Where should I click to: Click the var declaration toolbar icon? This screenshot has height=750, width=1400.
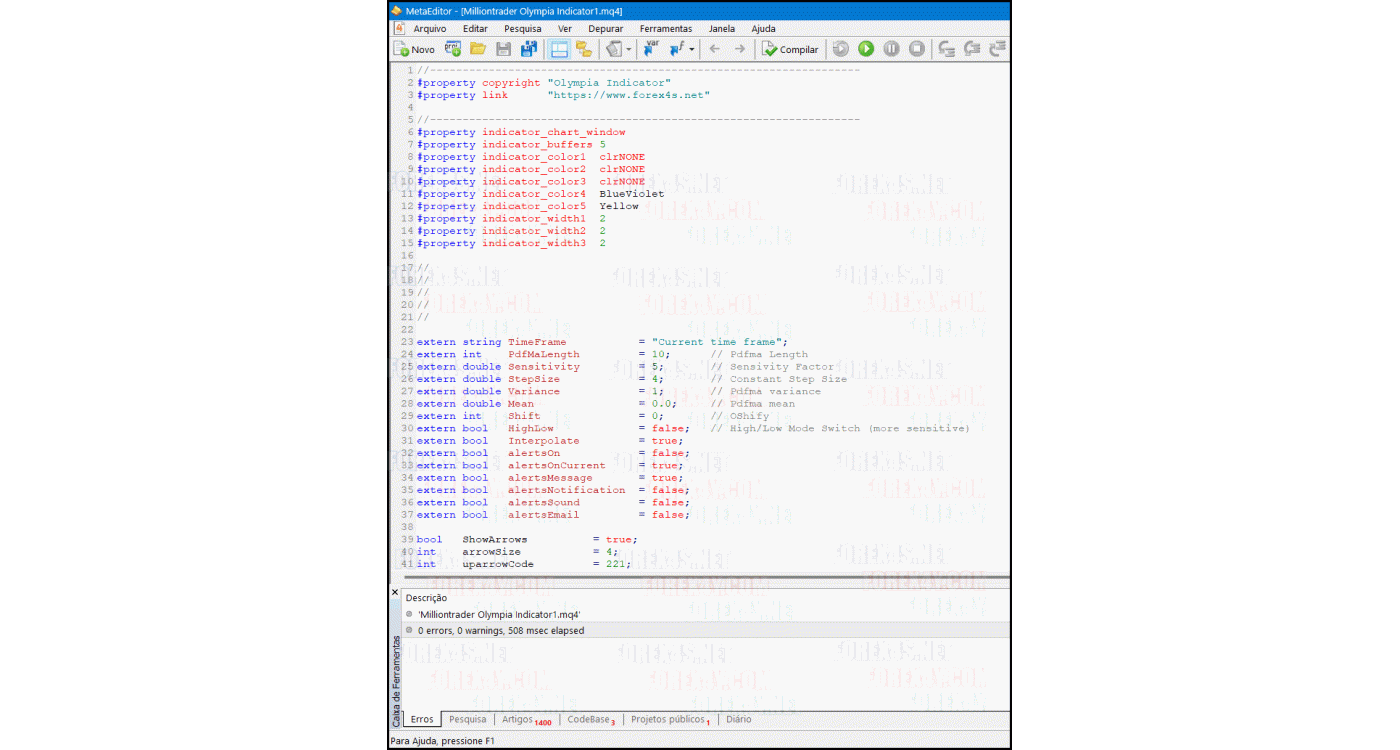(x=651, y=49)
